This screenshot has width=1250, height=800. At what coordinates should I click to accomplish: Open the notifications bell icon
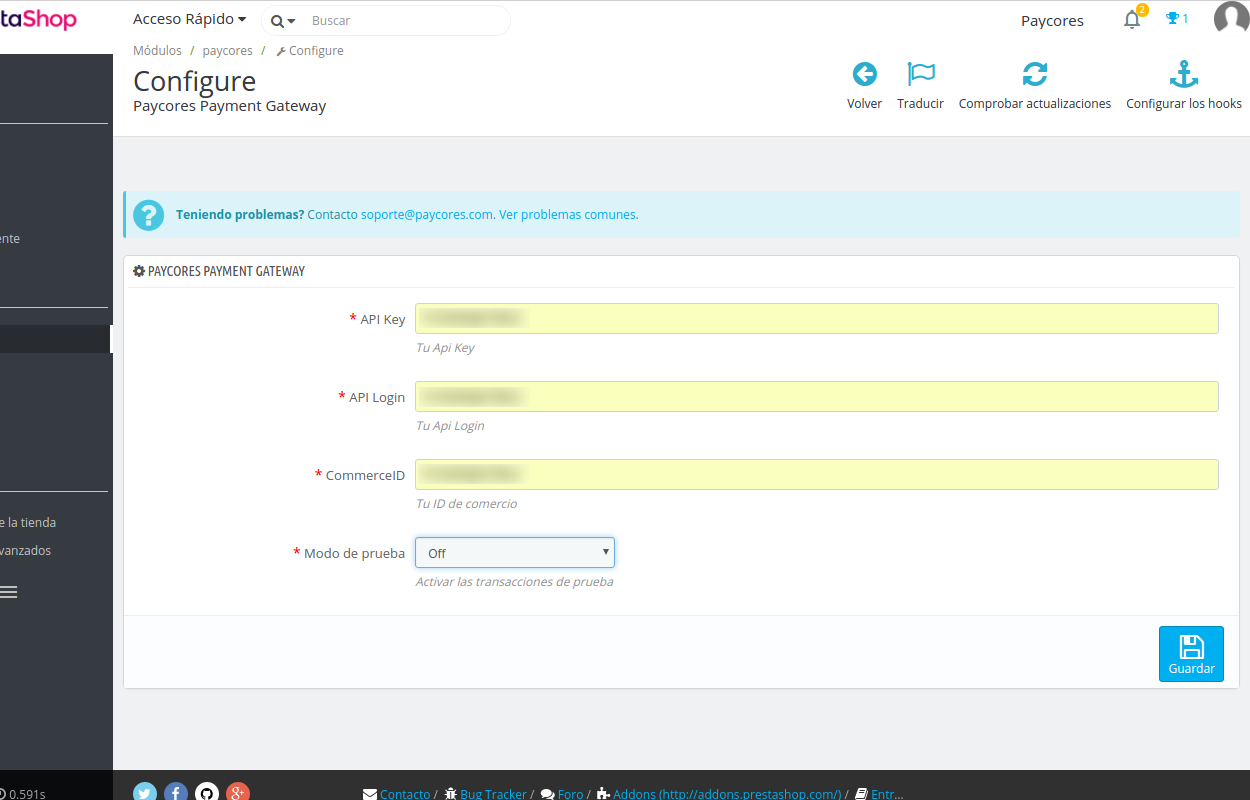1132,19
